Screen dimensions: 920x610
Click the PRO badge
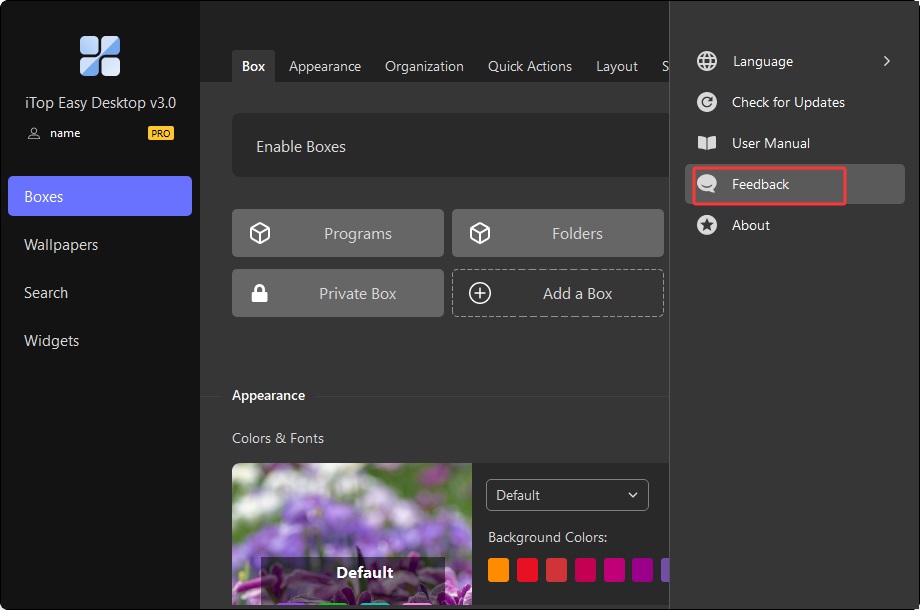pyautogui.click(x=161, y=133)
